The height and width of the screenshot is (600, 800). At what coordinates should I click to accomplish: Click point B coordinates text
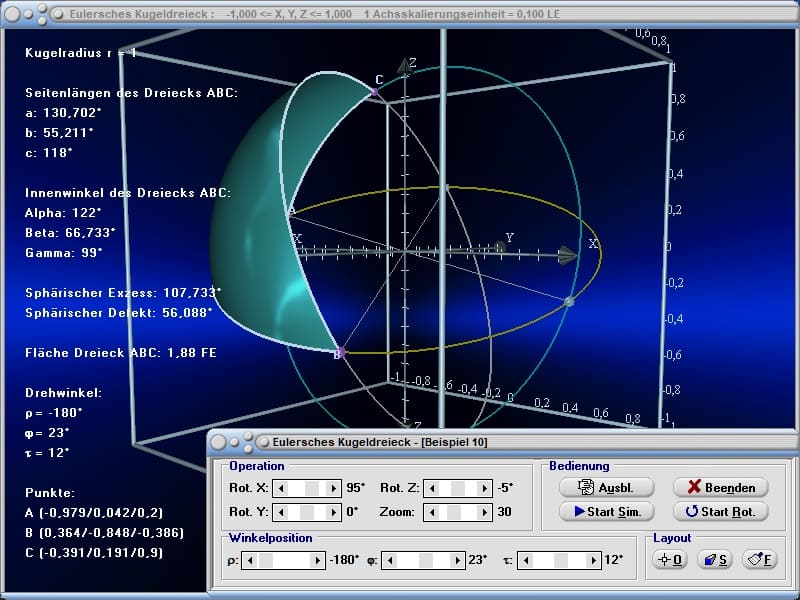pyautogui.click(x=104, y=533)
